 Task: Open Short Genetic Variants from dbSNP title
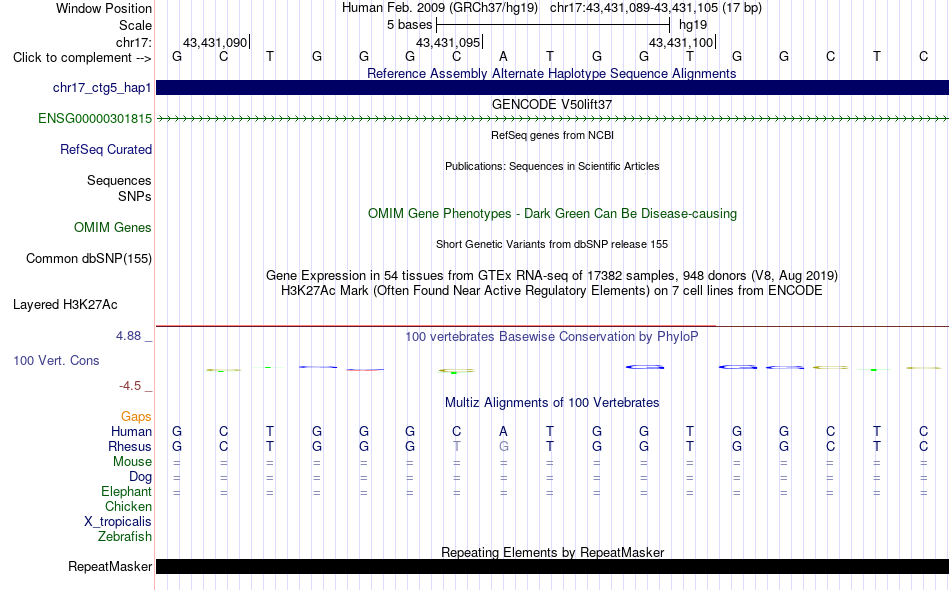pyautogui.click(x=552, y=244)
